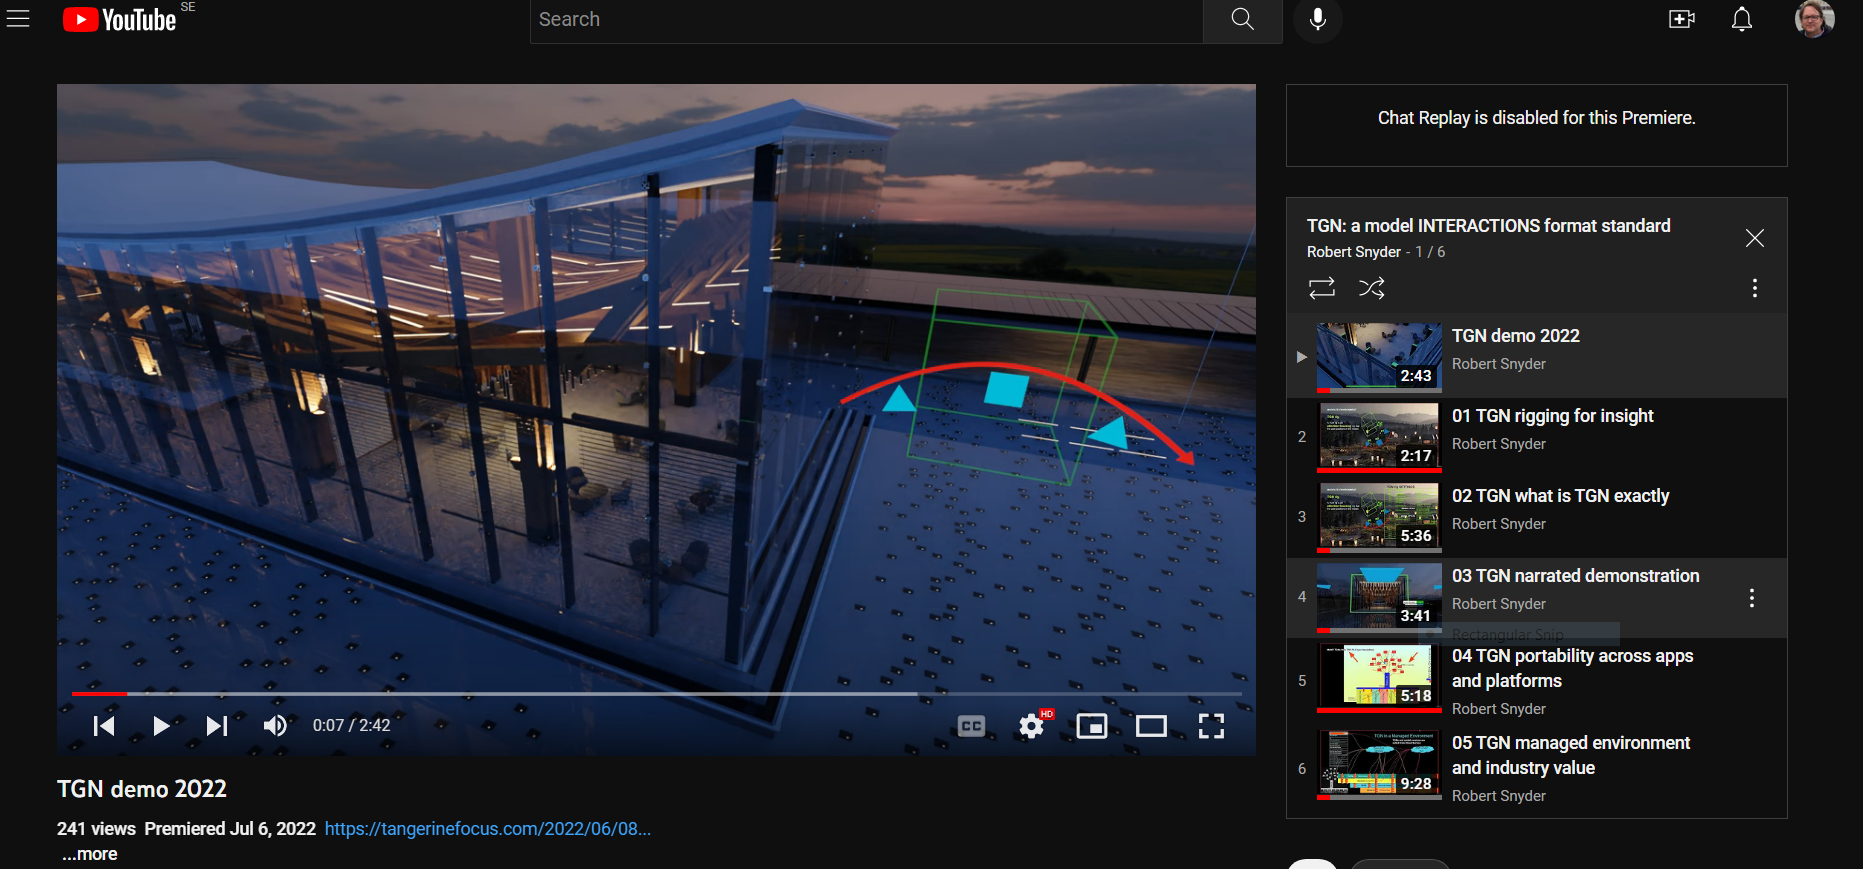Open the tangerinefocus.com link

tap(487, 829)
